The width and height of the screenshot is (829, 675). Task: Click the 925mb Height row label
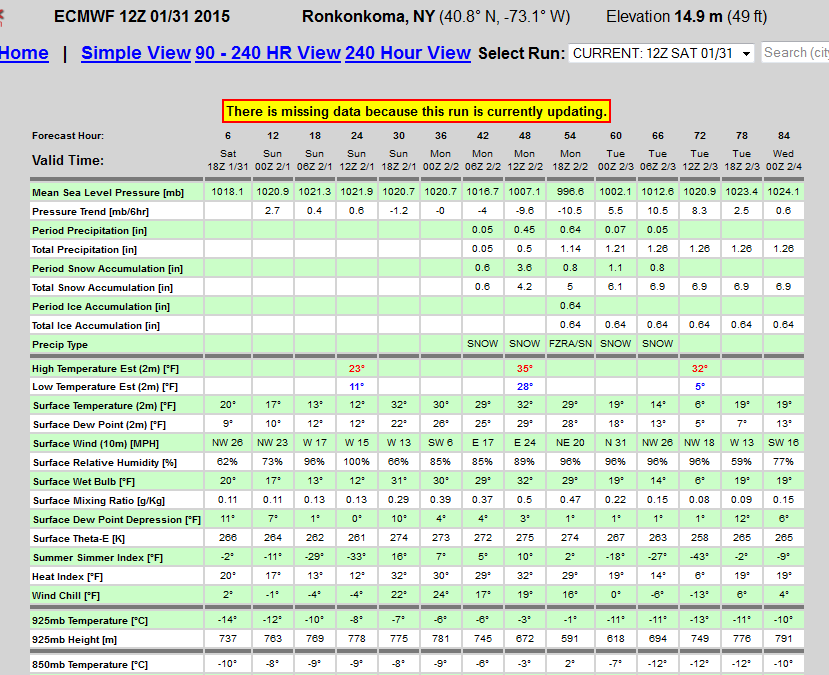point(74,640)
